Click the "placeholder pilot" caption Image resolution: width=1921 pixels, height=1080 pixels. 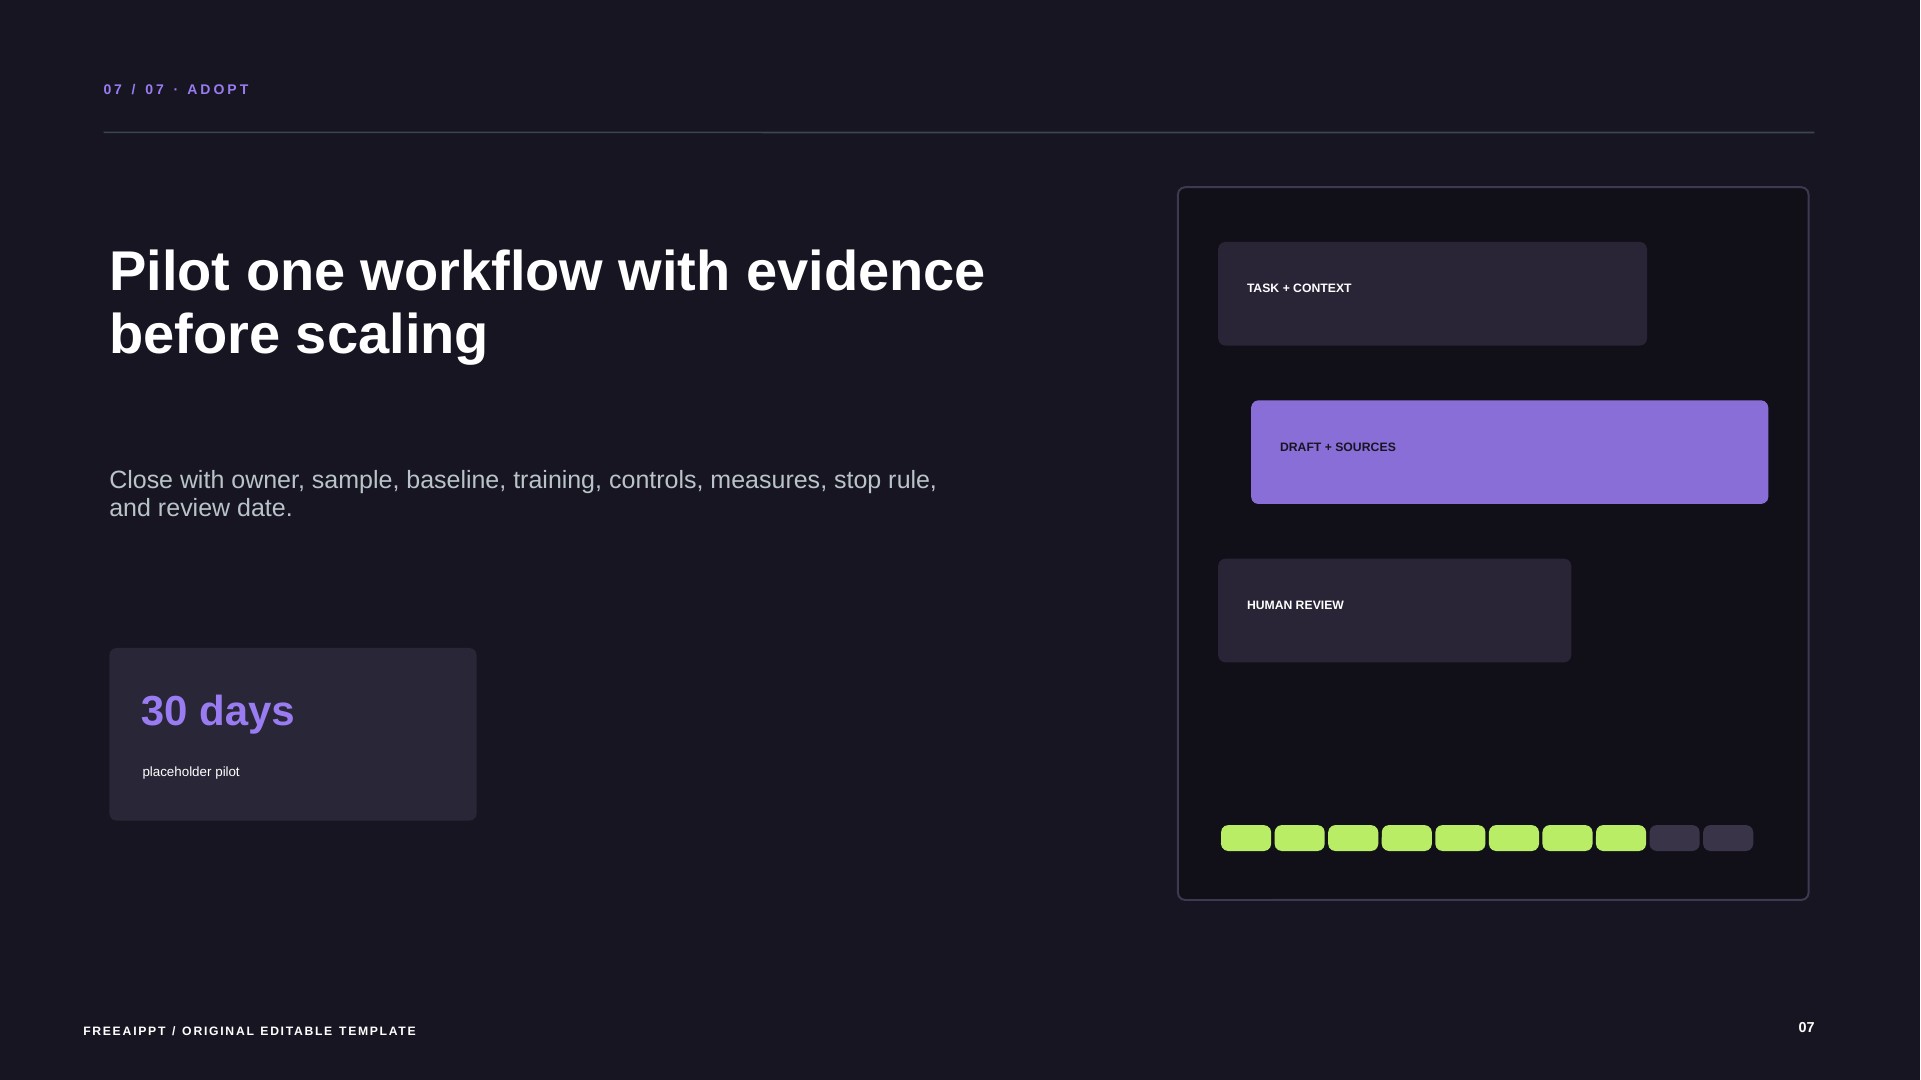191,771
